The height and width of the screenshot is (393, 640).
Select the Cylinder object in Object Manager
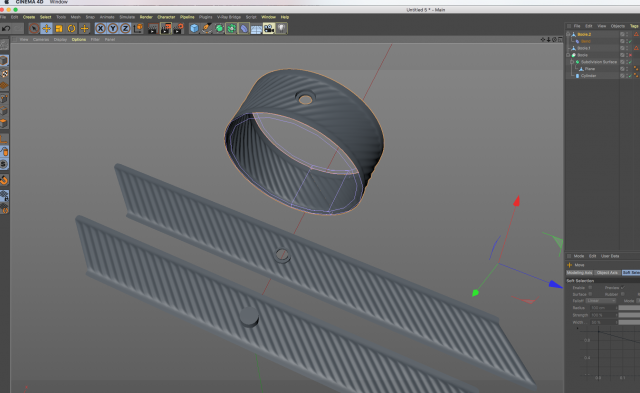tap(589, 76)
